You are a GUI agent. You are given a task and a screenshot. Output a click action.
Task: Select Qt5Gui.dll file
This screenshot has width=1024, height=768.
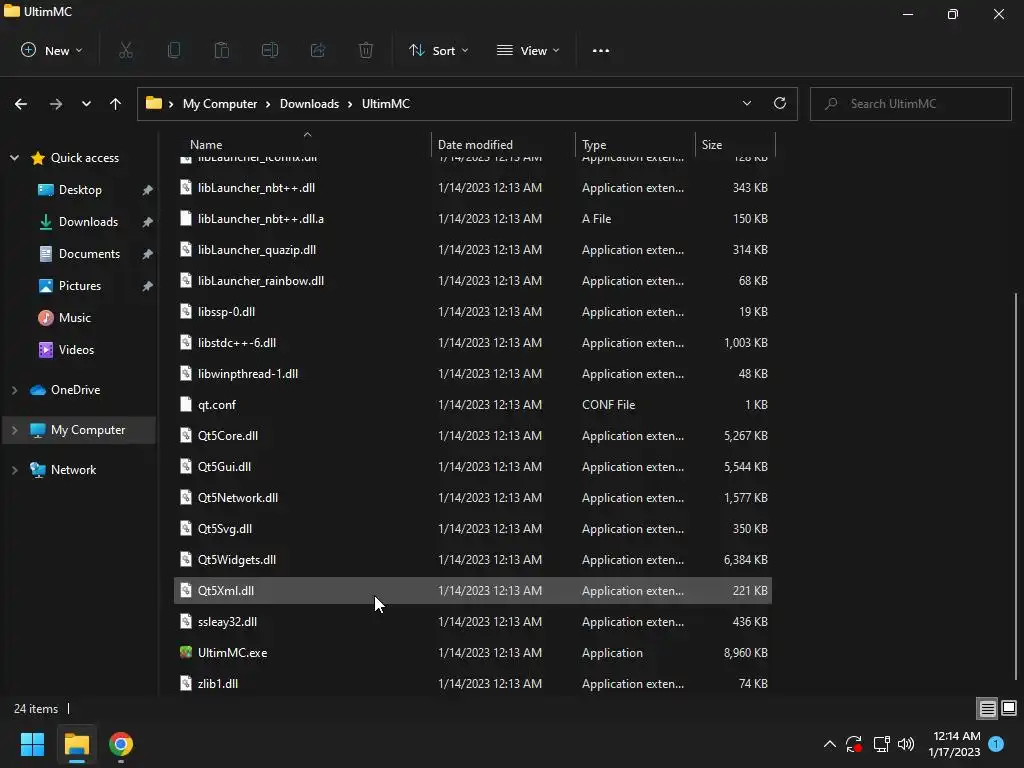point(473,467)
